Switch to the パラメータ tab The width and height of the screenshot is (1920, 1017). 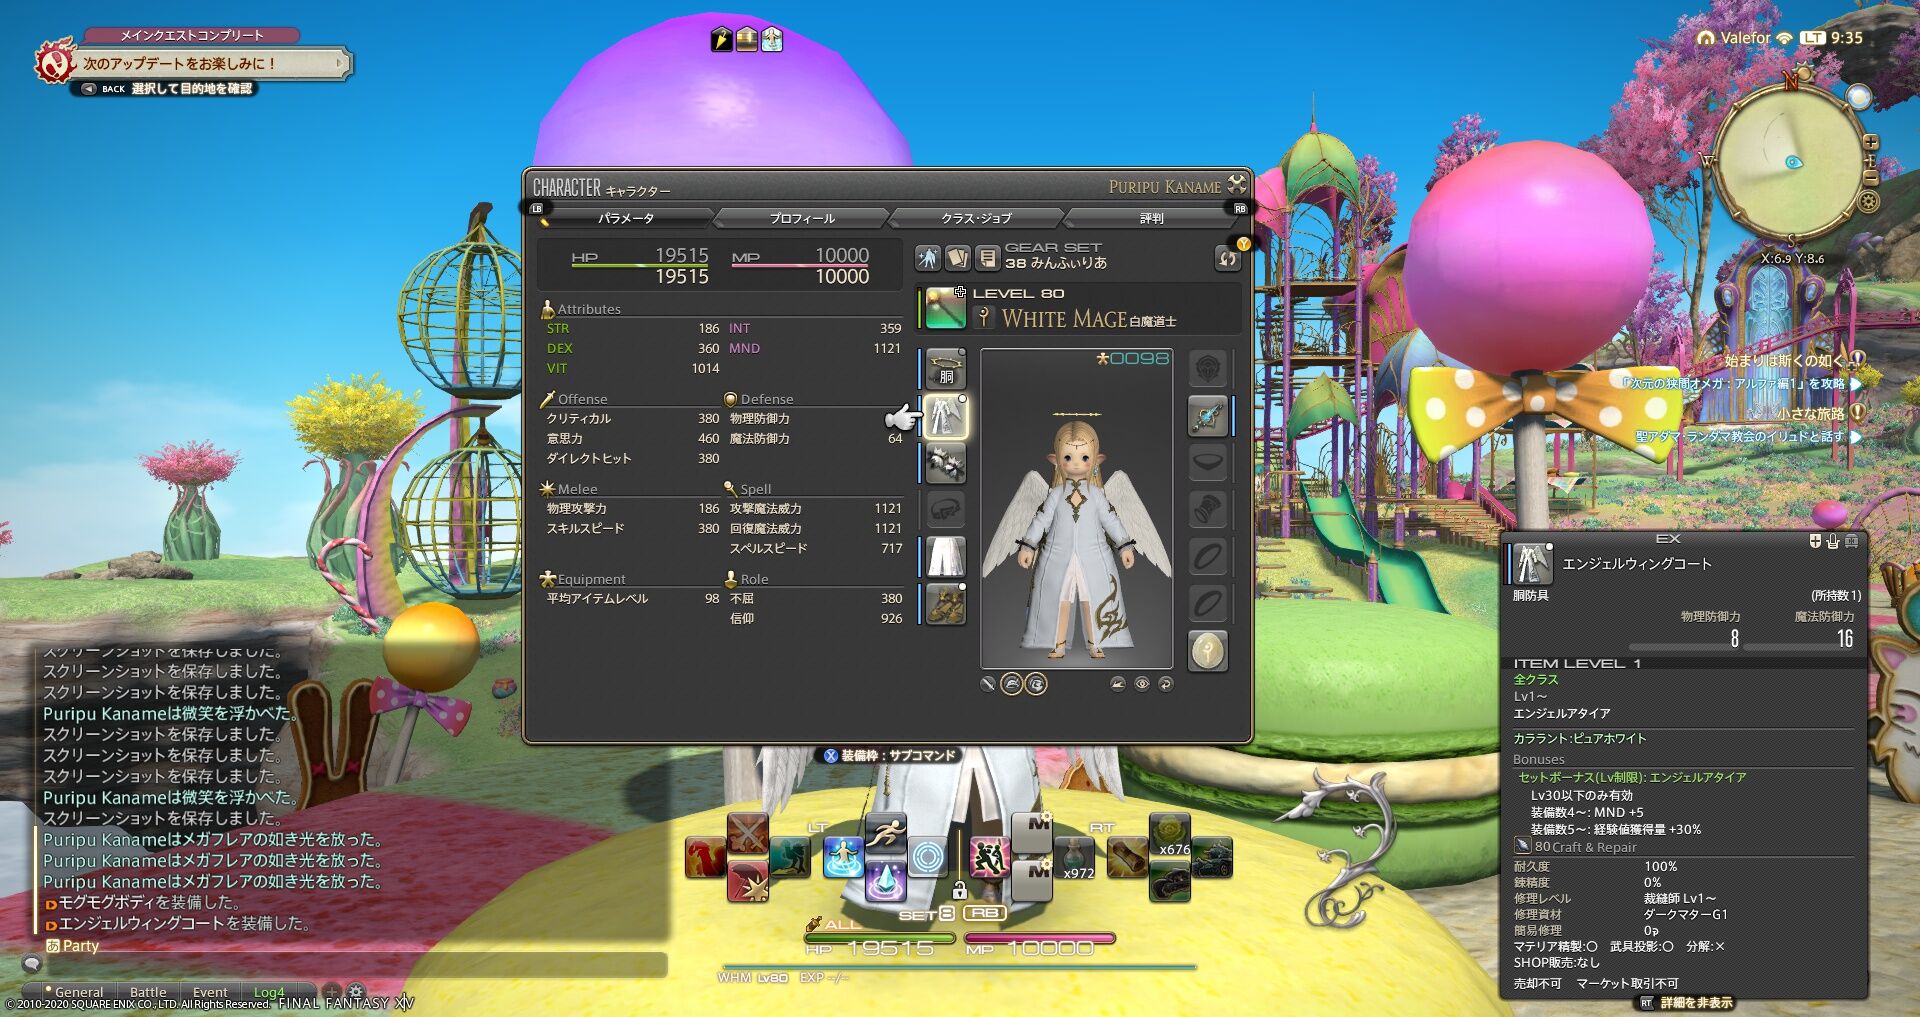626,218
